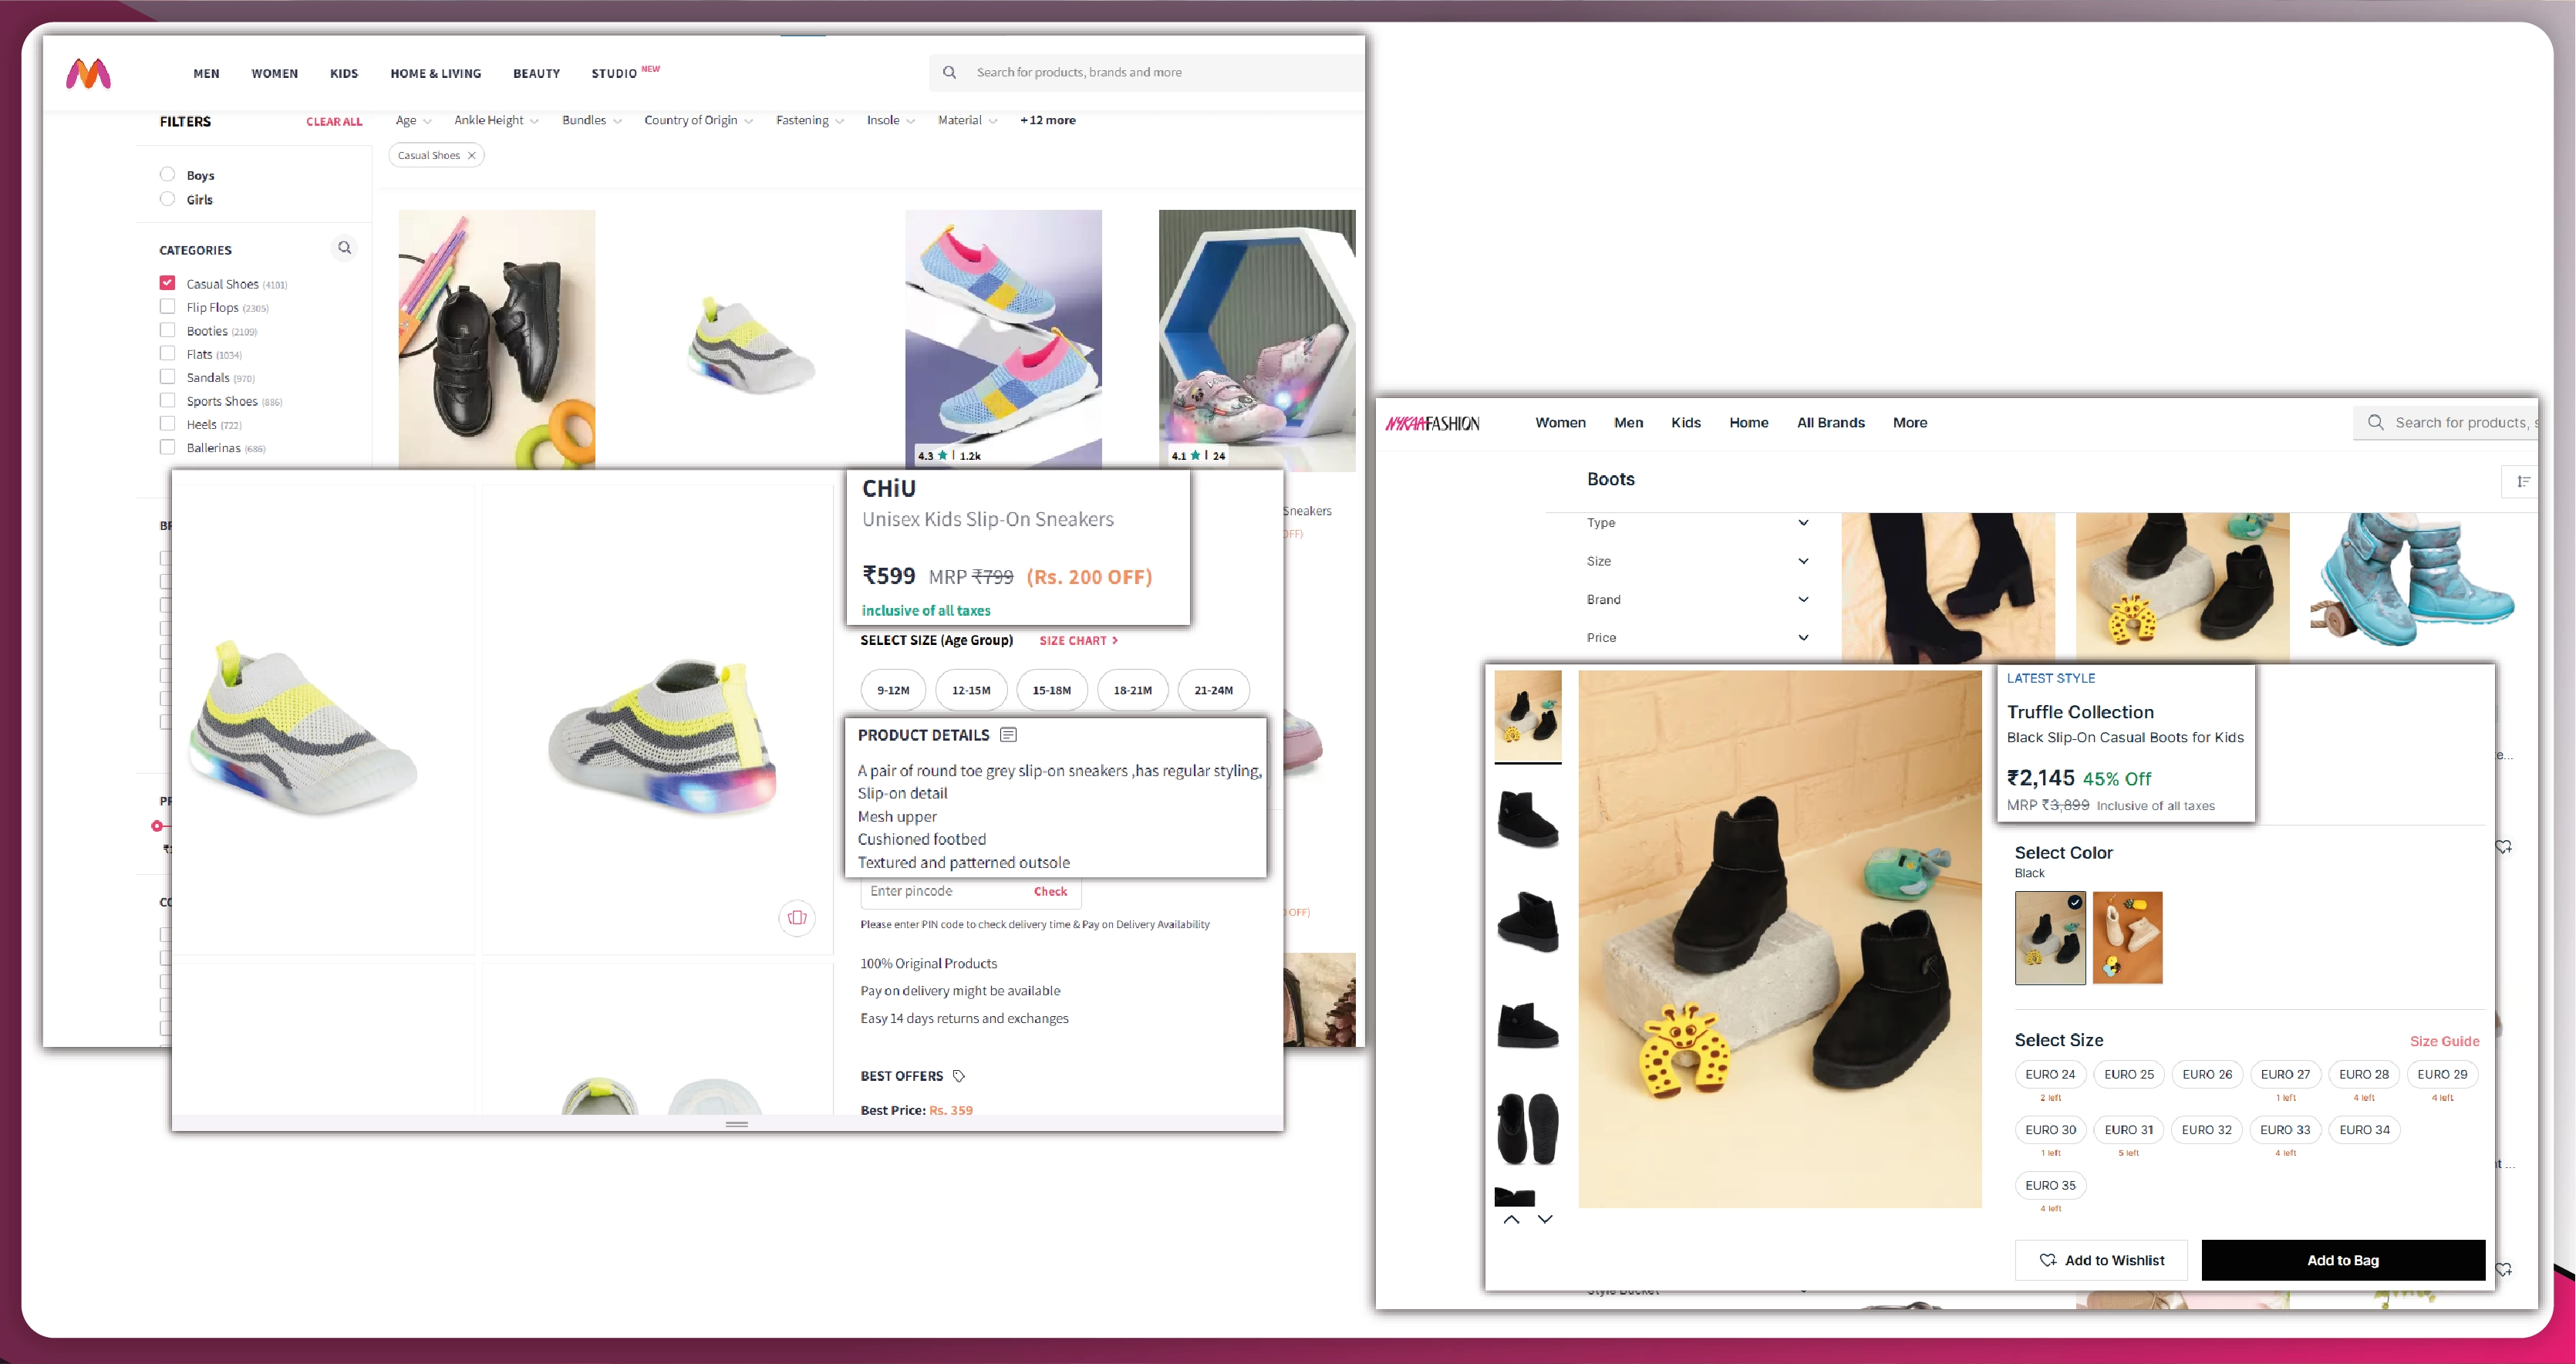This screenshot has width=2576, height=1364.
Task: Click the Best Offers tag icon
Action: [958, 1076]
